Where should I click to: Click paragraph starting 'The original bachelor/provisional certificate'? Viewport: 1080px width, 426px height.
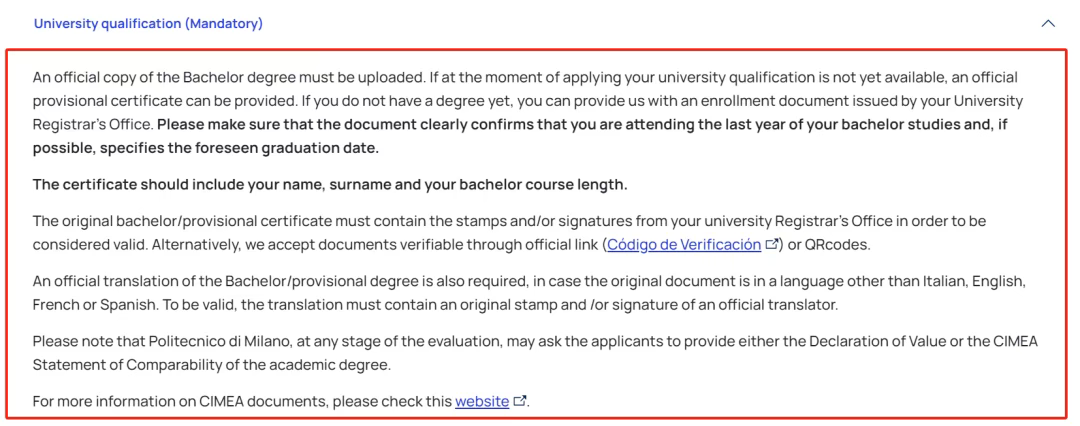400,221
